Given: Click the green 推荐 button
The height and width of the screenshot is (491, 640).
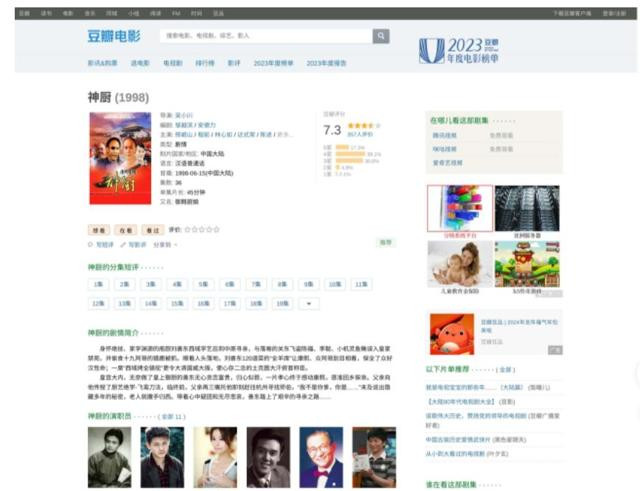Looking at the screenshot, I should [x=386, y=242].
